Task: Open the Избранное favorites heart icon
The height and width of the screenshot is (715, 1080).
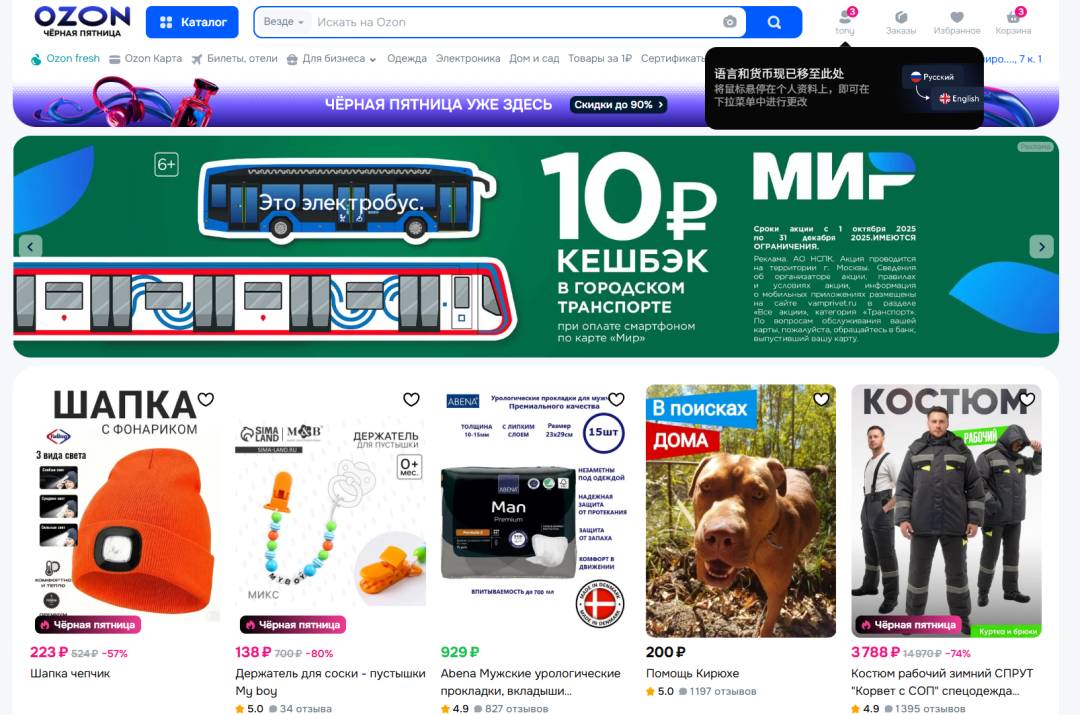Action: pos(957,22)
